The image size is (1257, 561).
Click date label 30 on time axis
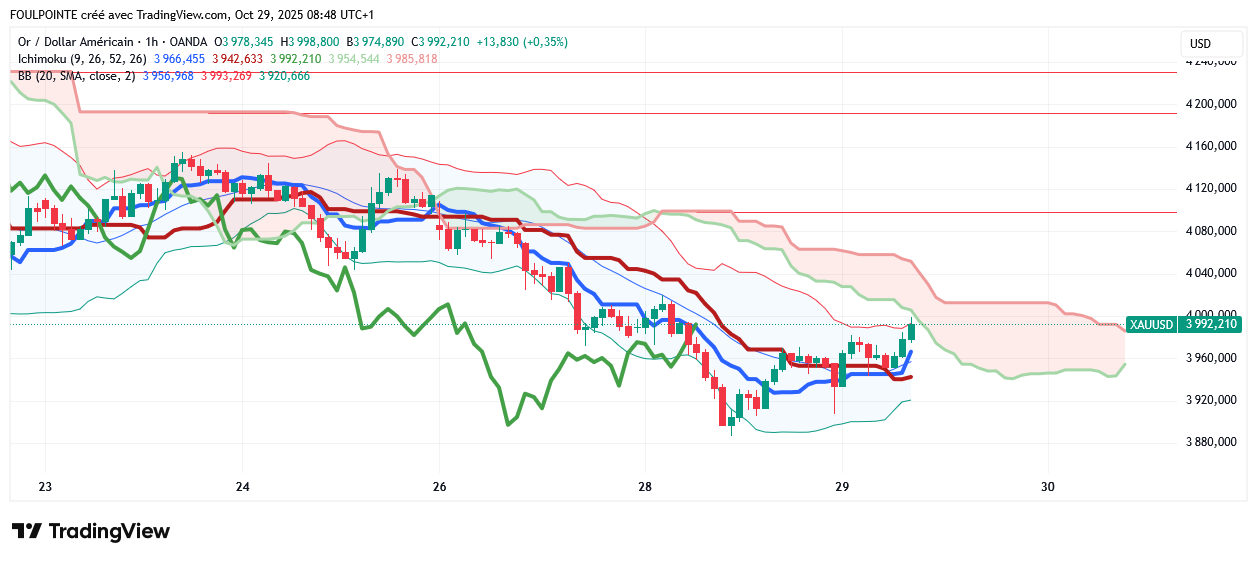(1048, 487)
